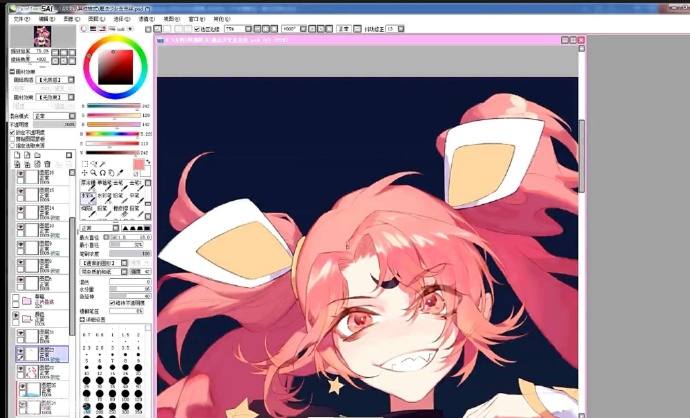The image size is (690, 418).
Task: Select the lasso selection tool
Action: click(94, 164)
